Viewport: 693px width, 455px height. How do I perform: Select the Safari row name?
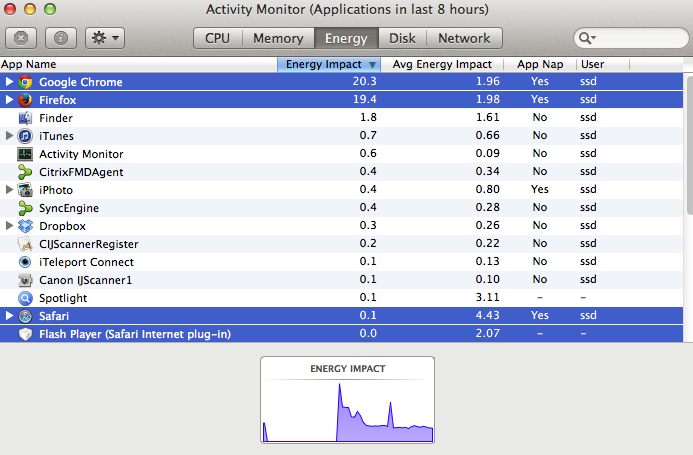coord(54,316)
